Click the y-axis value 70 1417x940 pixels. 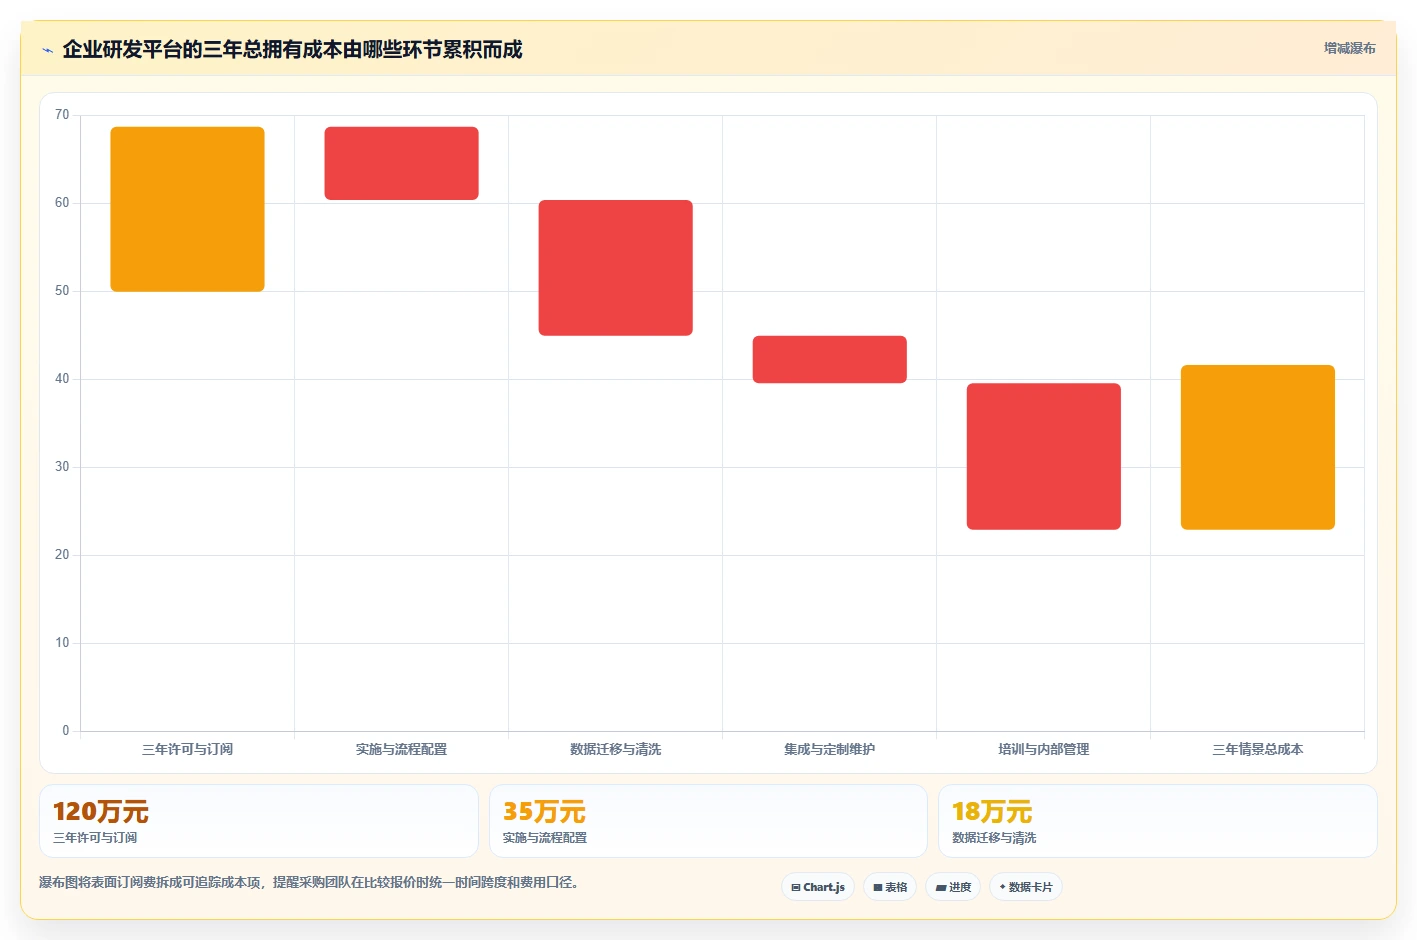coord(62,115)
